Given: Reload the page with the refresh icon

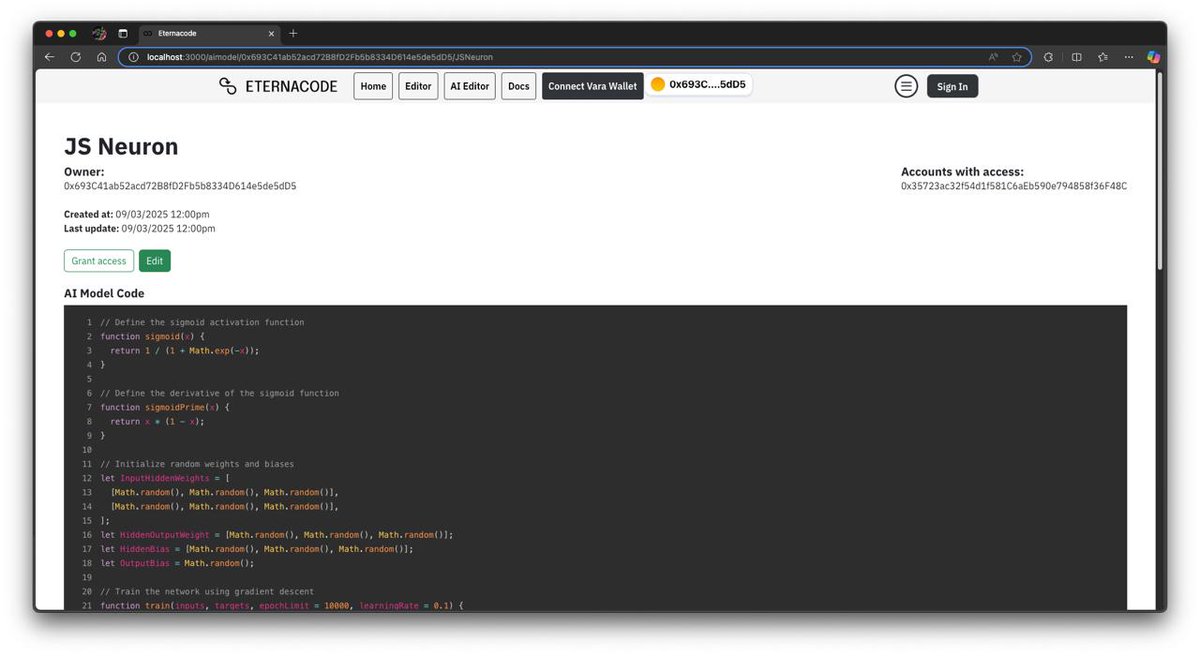Looking at the screenshot, I should pos(75,57).
